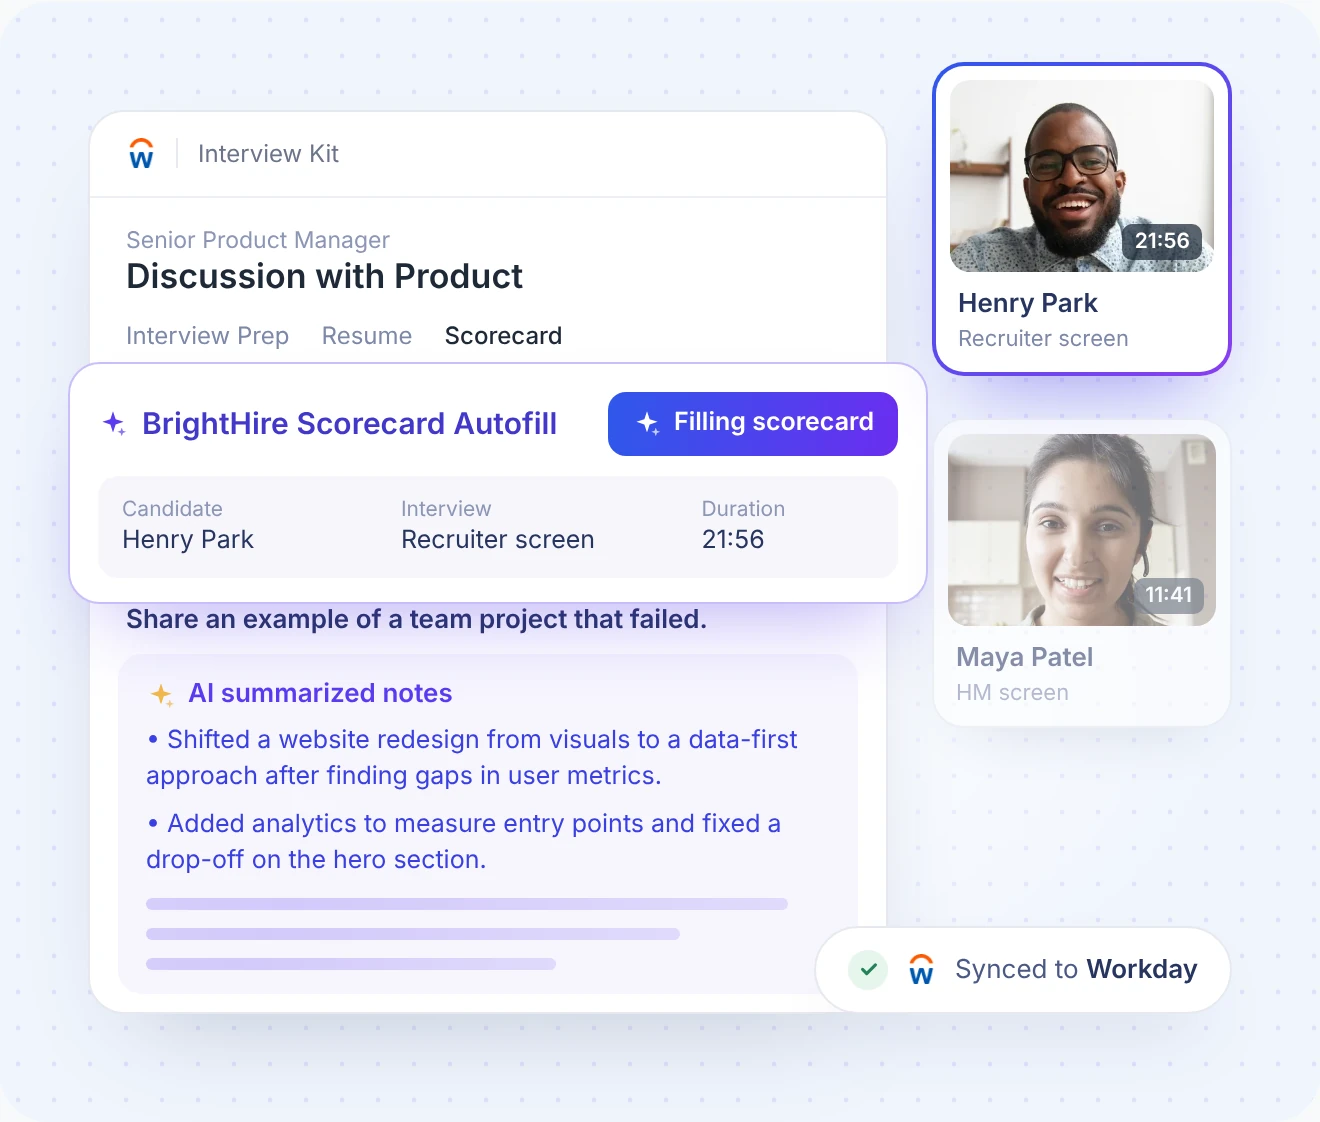Image resolution: width=1320 pixels, height=1122 pixels.
Task: Click the green checkmark sync status icon
Action: 868,969
